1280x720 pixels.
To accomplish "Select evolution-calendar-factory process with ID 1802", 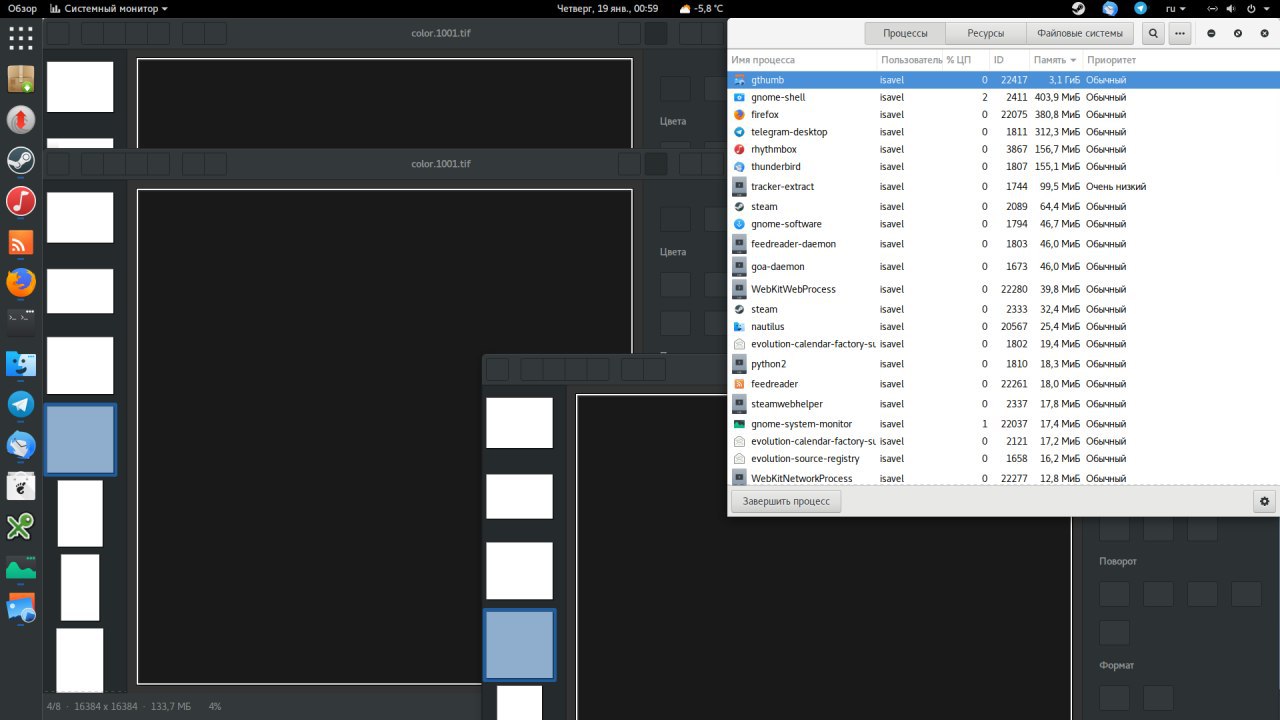I will 1003,344.
